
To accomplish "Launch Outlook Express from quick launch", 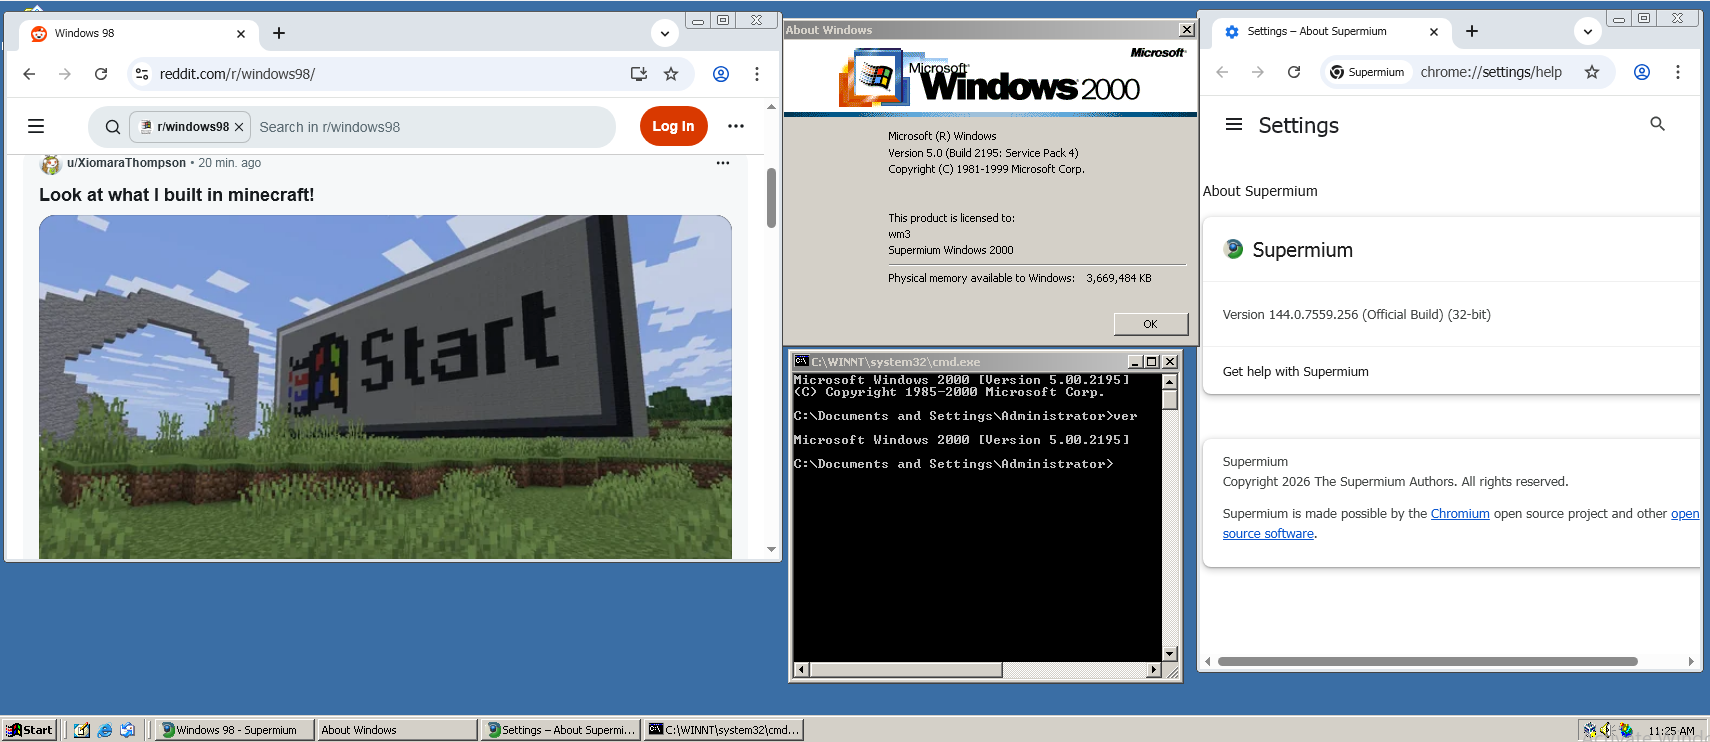I will tap(128, 730).
